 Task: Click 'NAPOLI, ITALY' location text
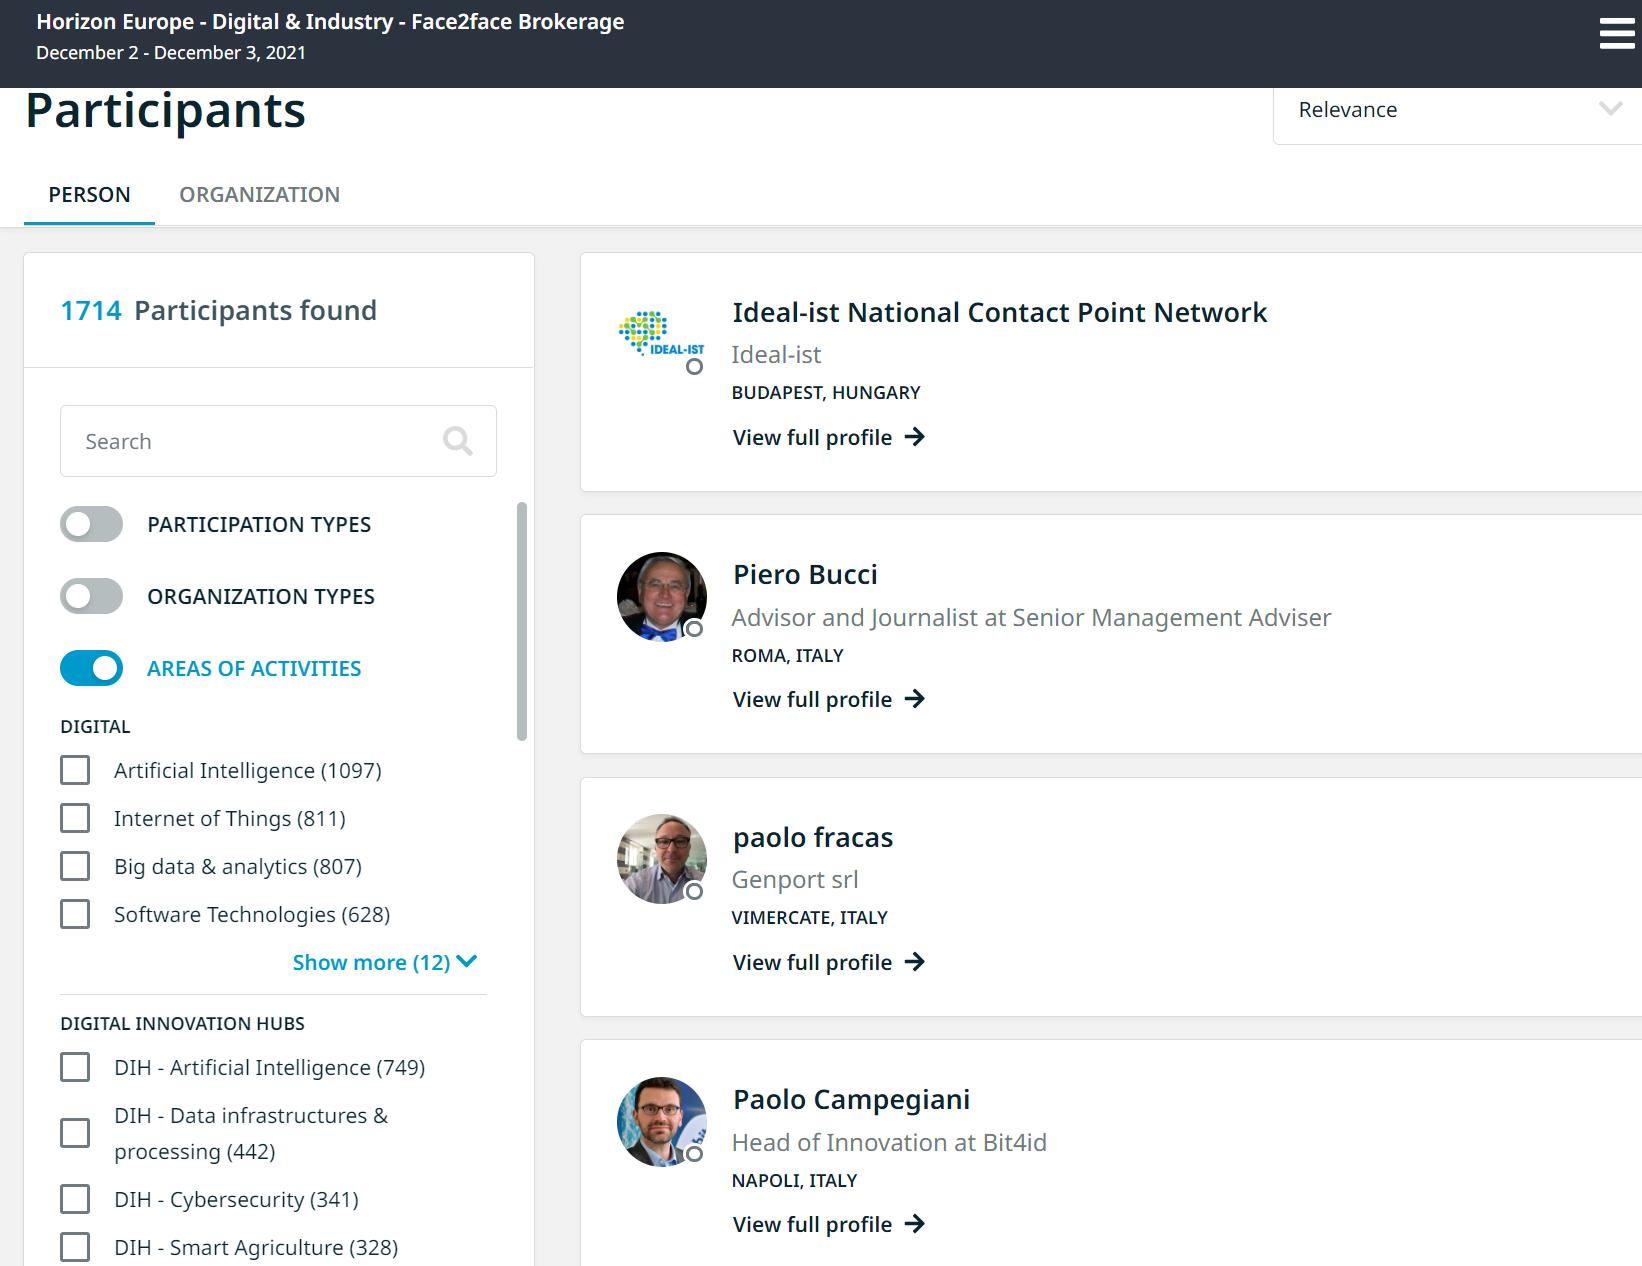tap(795, 1181)
